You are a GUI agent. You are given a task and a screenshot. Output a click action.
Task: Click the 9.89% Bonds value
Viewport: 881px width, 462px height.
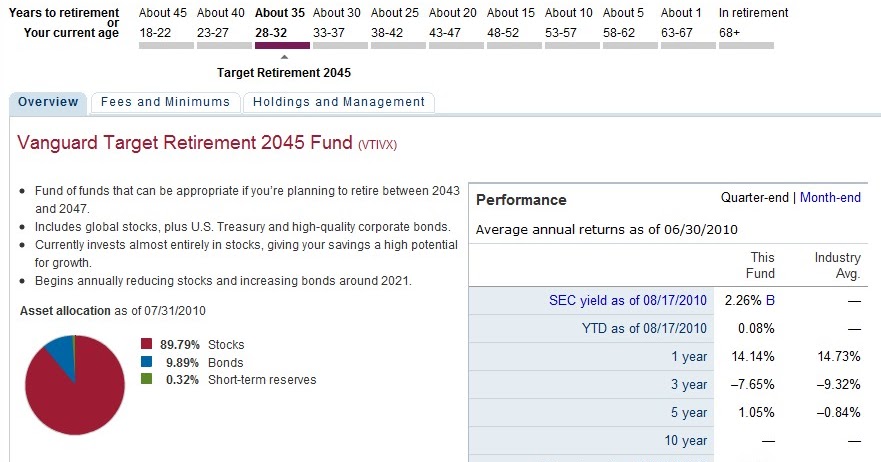tap(182, 363)
